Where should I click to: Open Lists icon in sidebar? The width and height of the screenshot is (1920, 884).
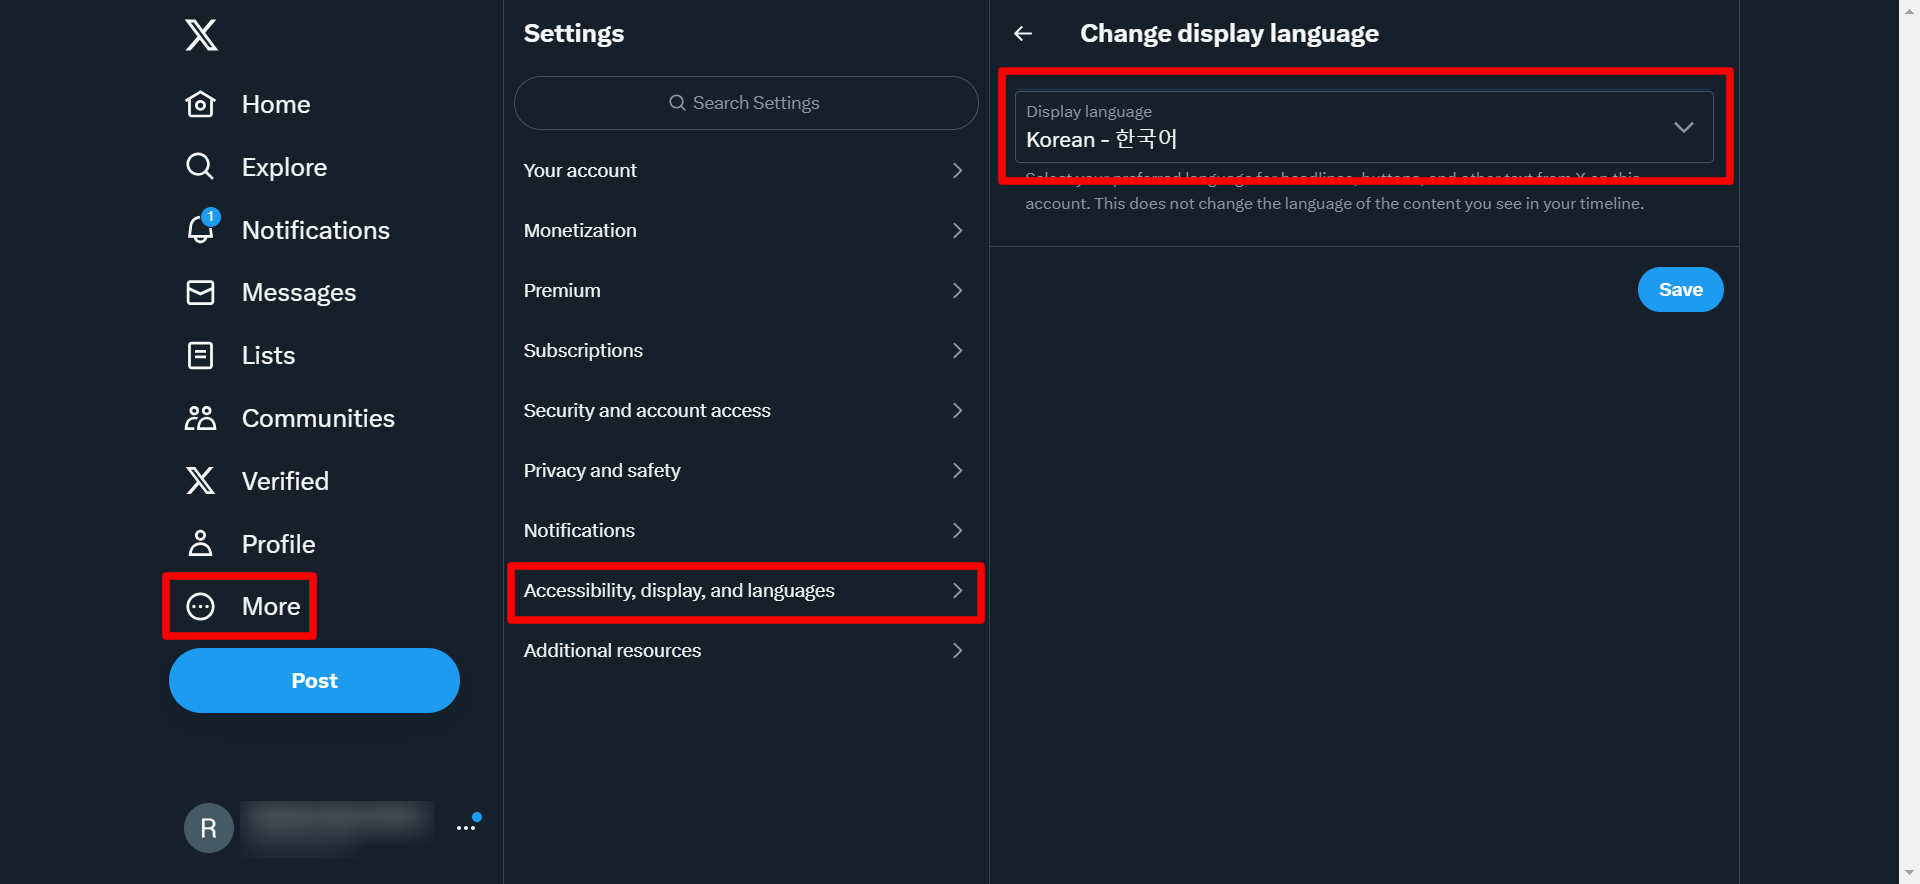(x=201, y=355)
